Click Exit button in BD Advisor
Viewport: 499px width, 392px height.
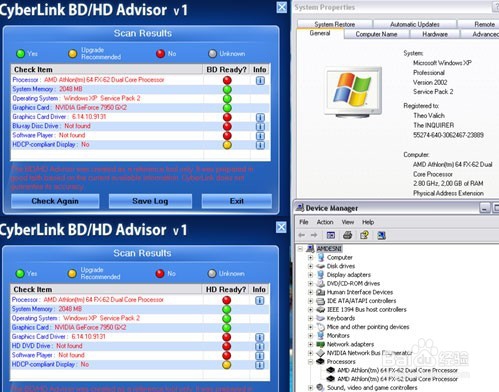237,201
